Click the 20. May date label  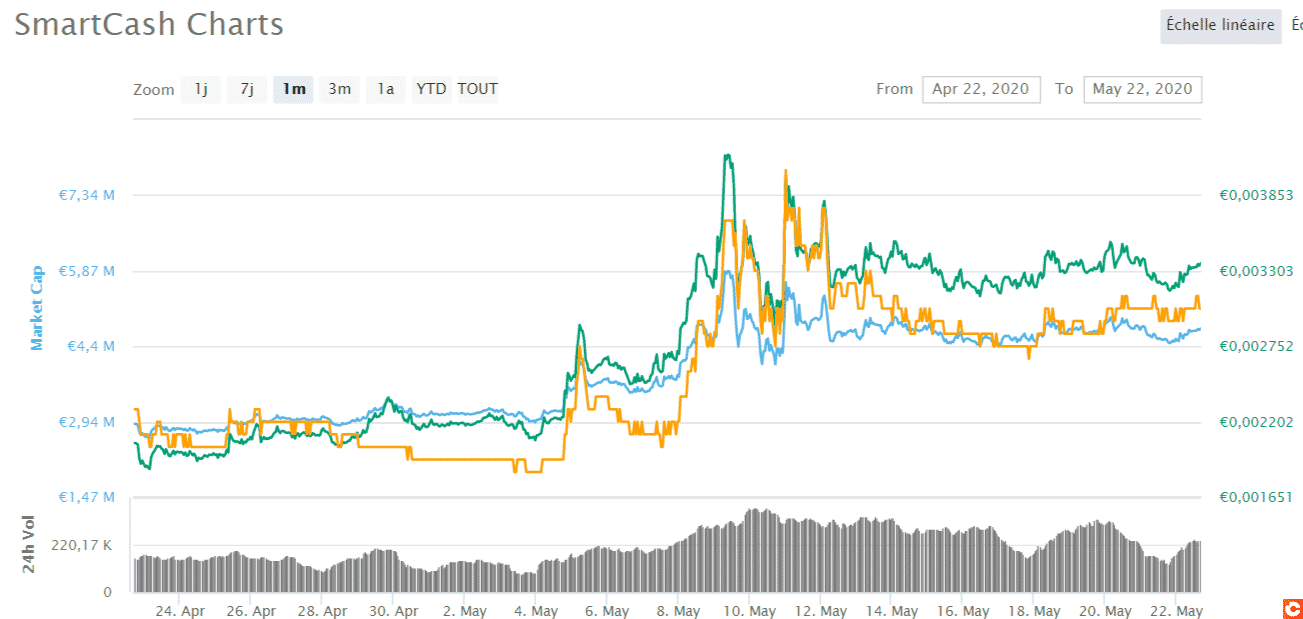point(1104,611)
